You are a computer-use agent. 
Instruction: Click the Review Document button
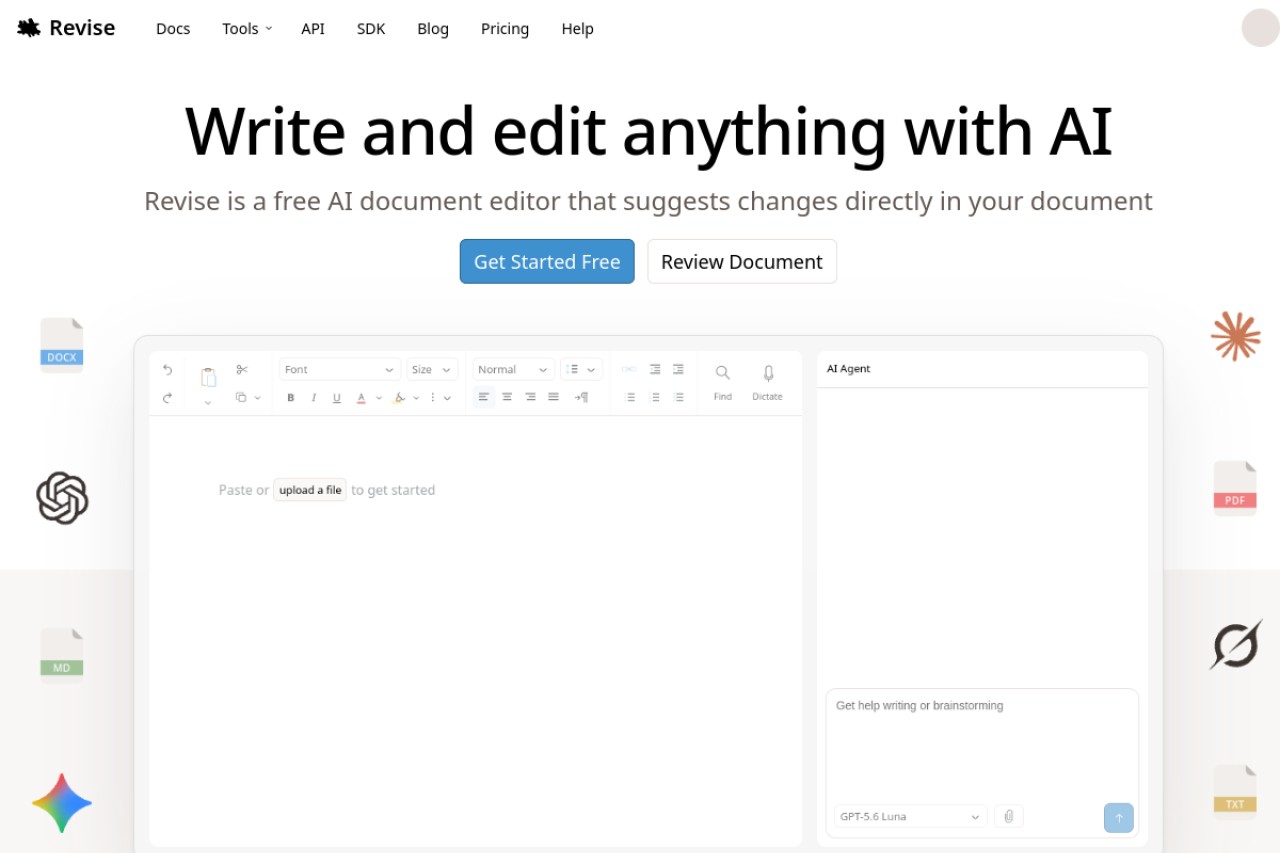click(742, 261)
